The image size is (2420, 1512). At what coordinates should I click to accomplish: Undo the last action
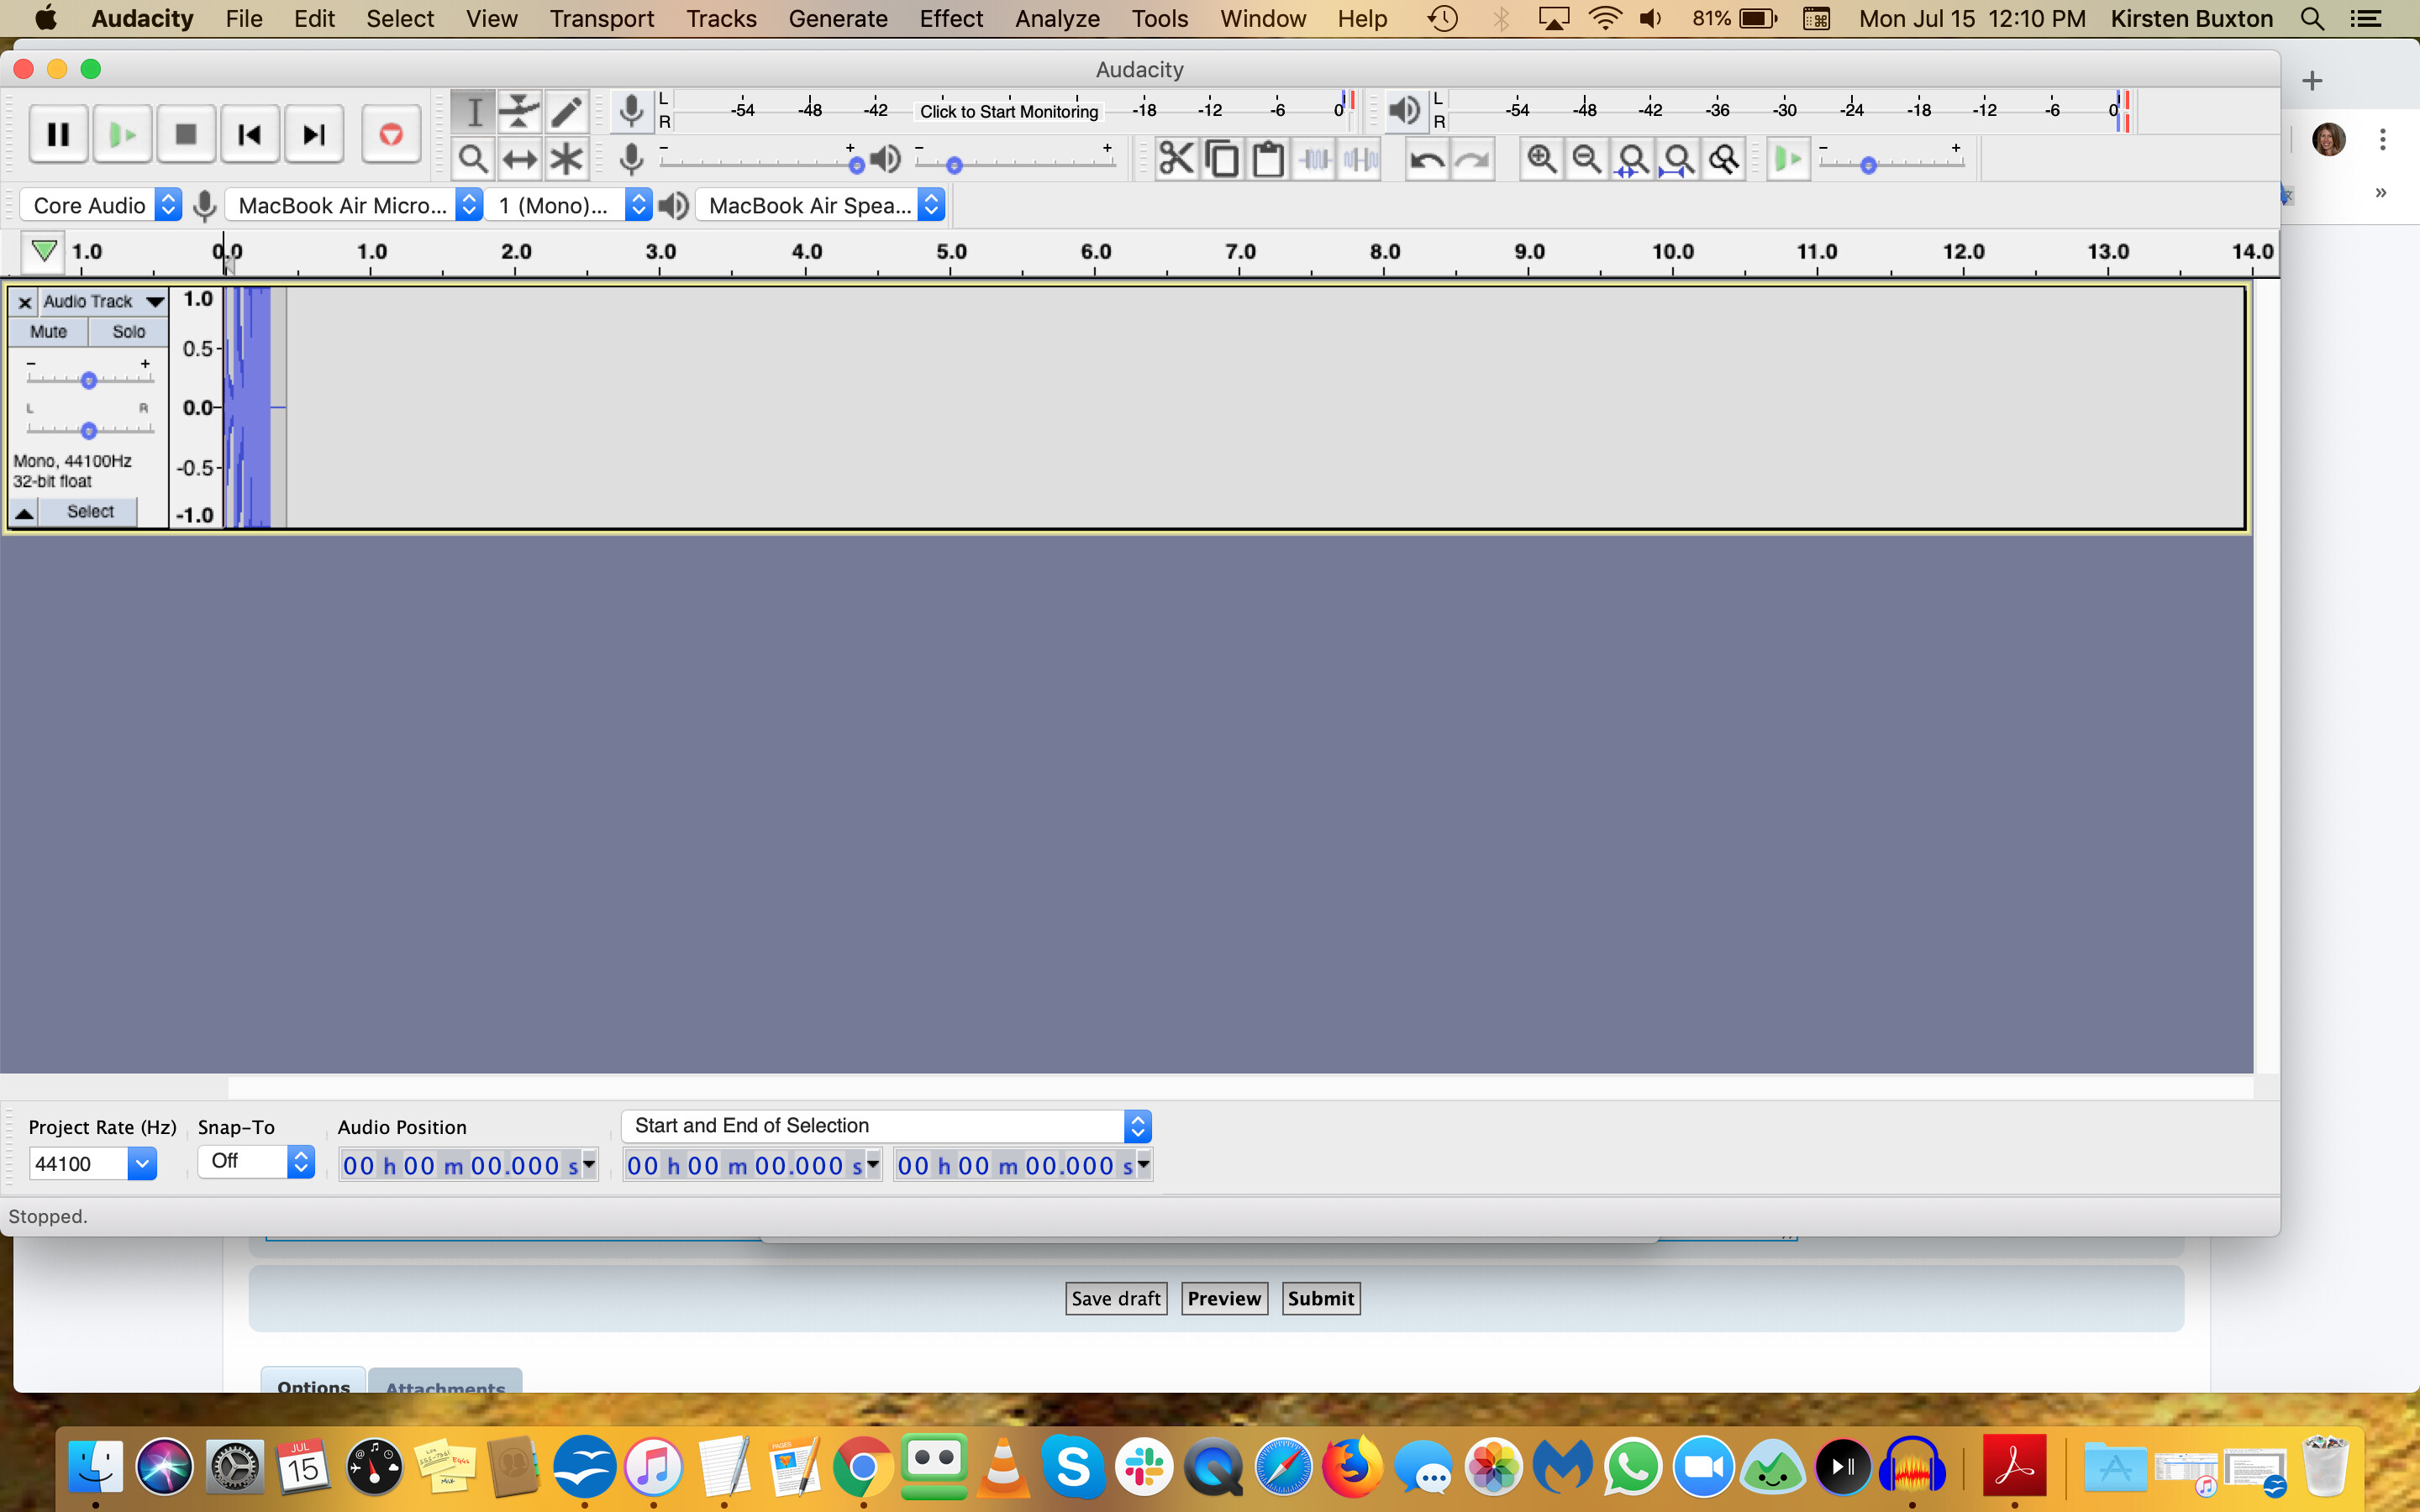[1427, 159]
